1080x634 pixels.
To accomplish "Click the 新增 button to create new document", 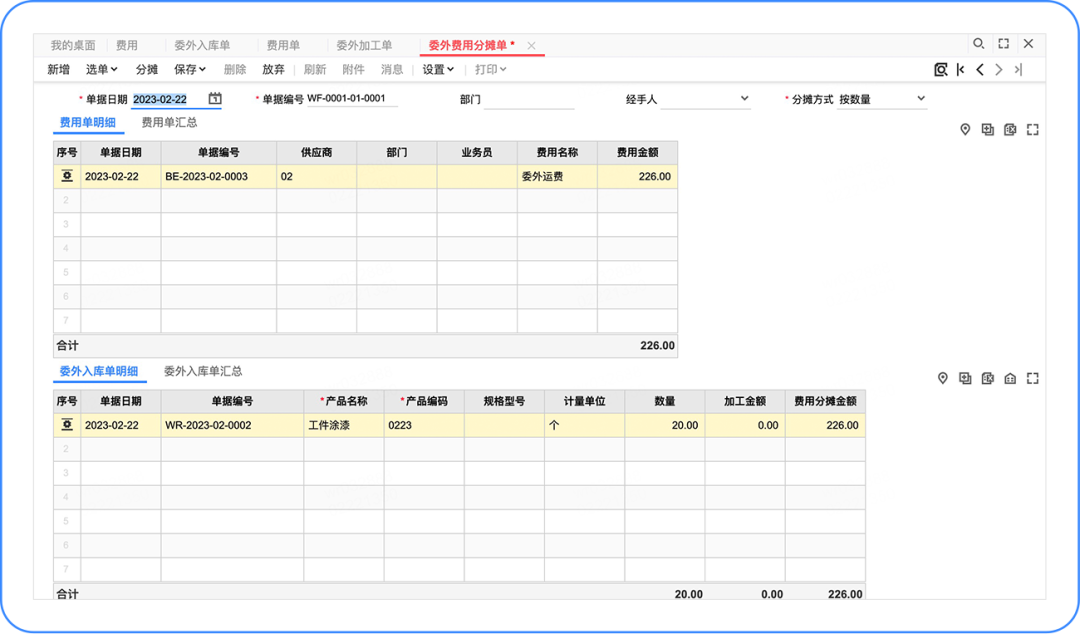I will pyautogui.click(x=58, y=69).
